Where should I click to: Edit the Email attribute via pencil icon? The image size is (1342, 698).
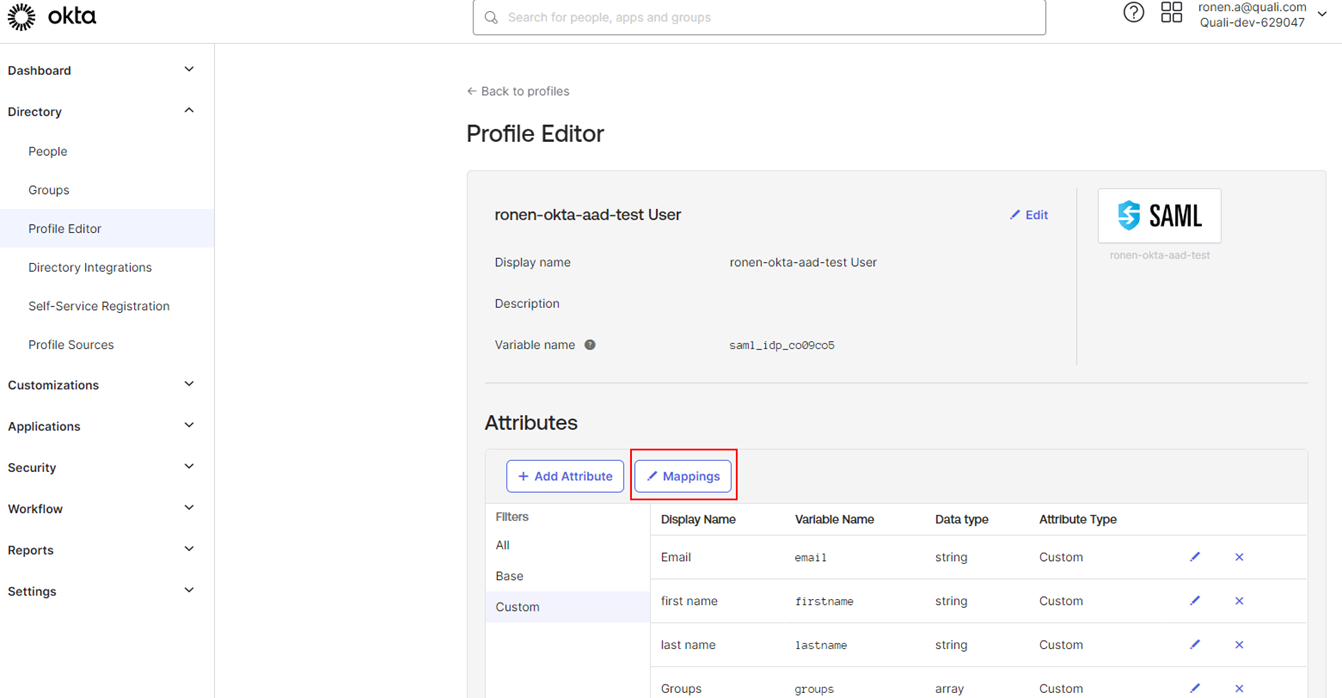(1195, 557)
